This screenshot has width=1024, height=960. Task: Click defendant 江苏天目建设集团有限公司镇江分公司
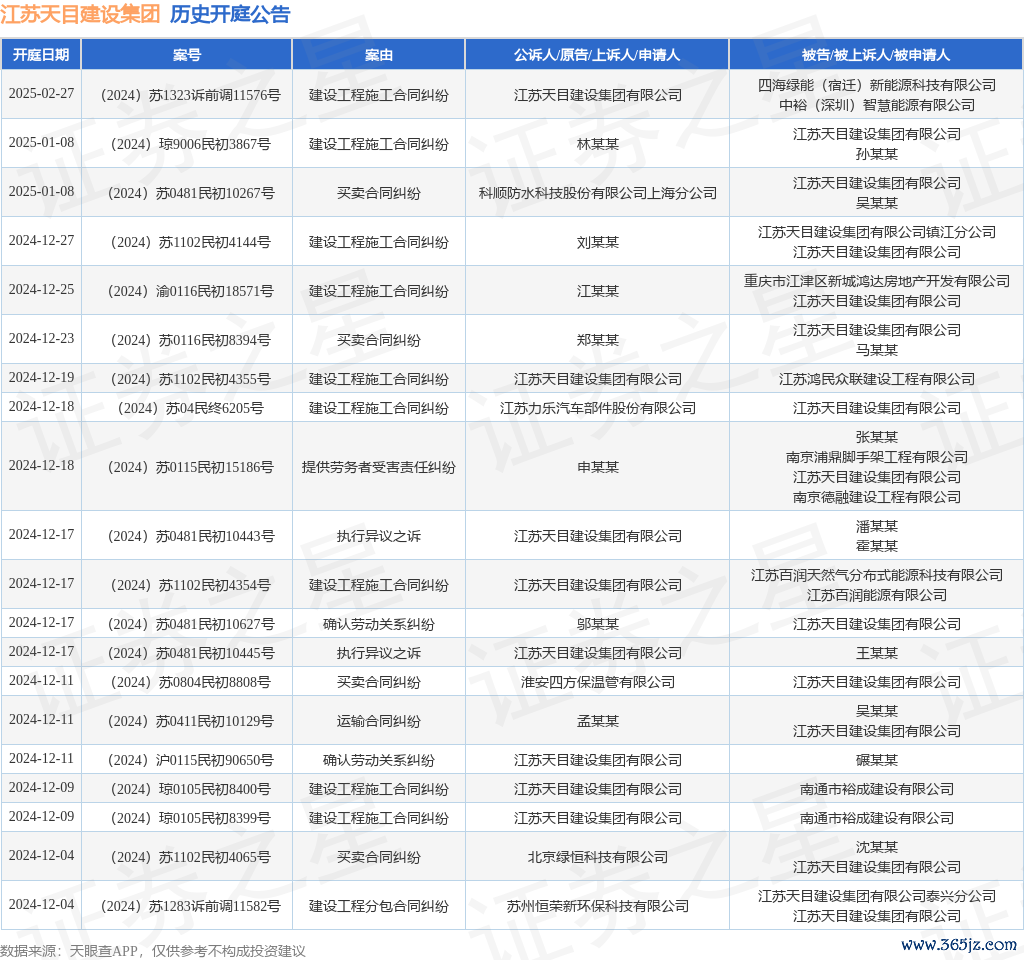click(876, 232)
